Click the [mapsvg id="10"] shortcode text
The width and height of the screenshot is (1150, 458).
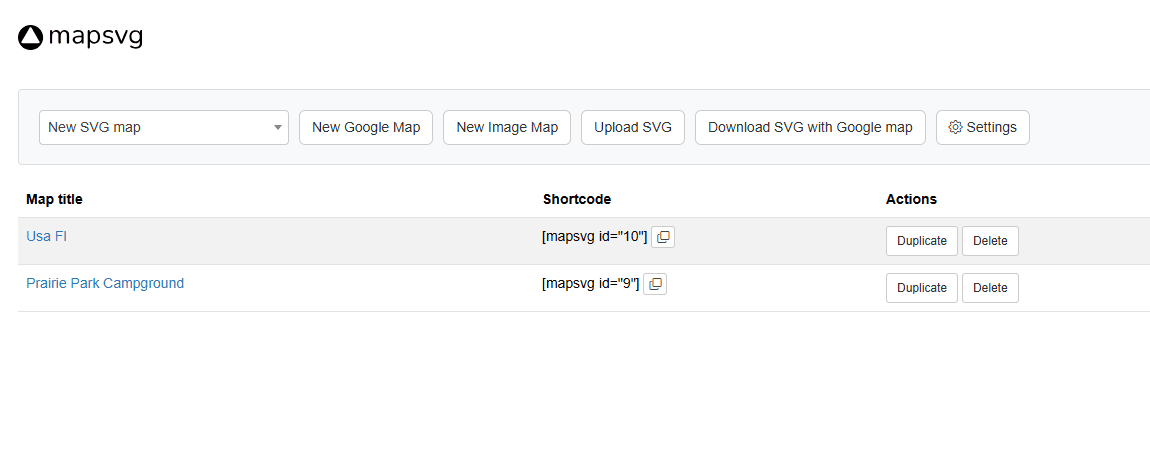click(595, 237)
